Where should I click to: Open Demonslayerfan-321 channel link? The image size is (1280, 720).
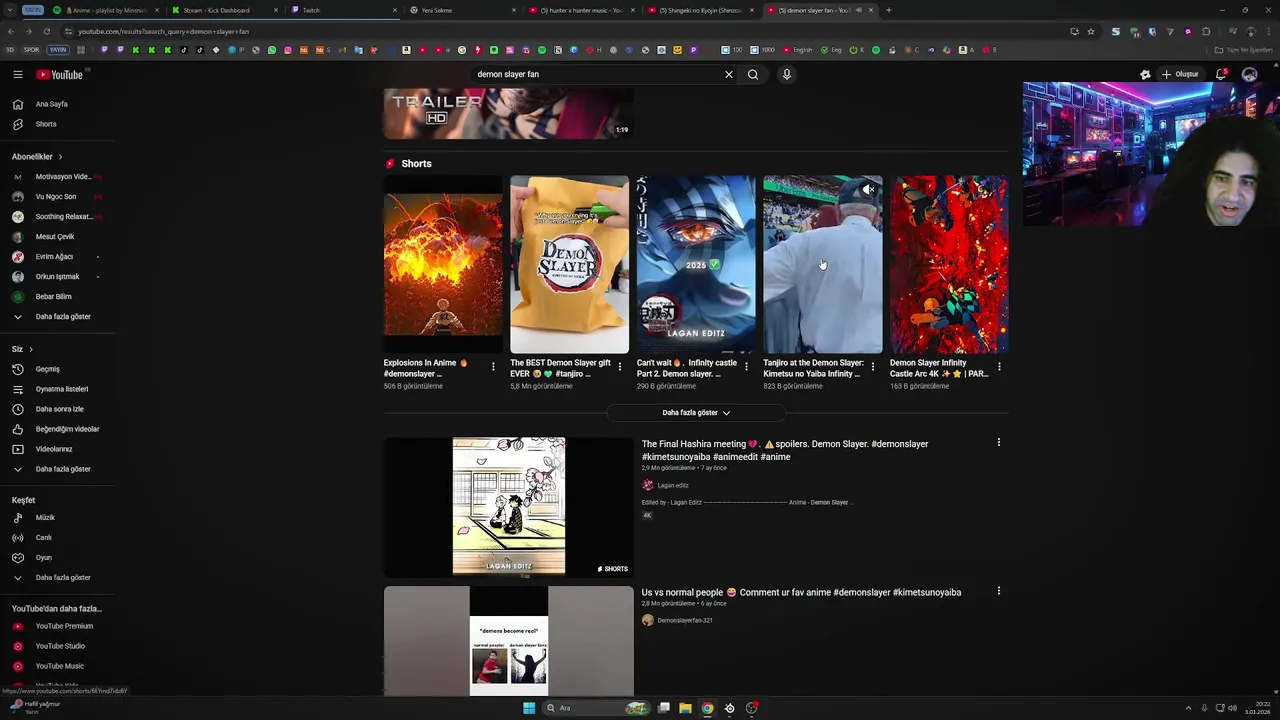pyautogui.click(x=685, y=621)
